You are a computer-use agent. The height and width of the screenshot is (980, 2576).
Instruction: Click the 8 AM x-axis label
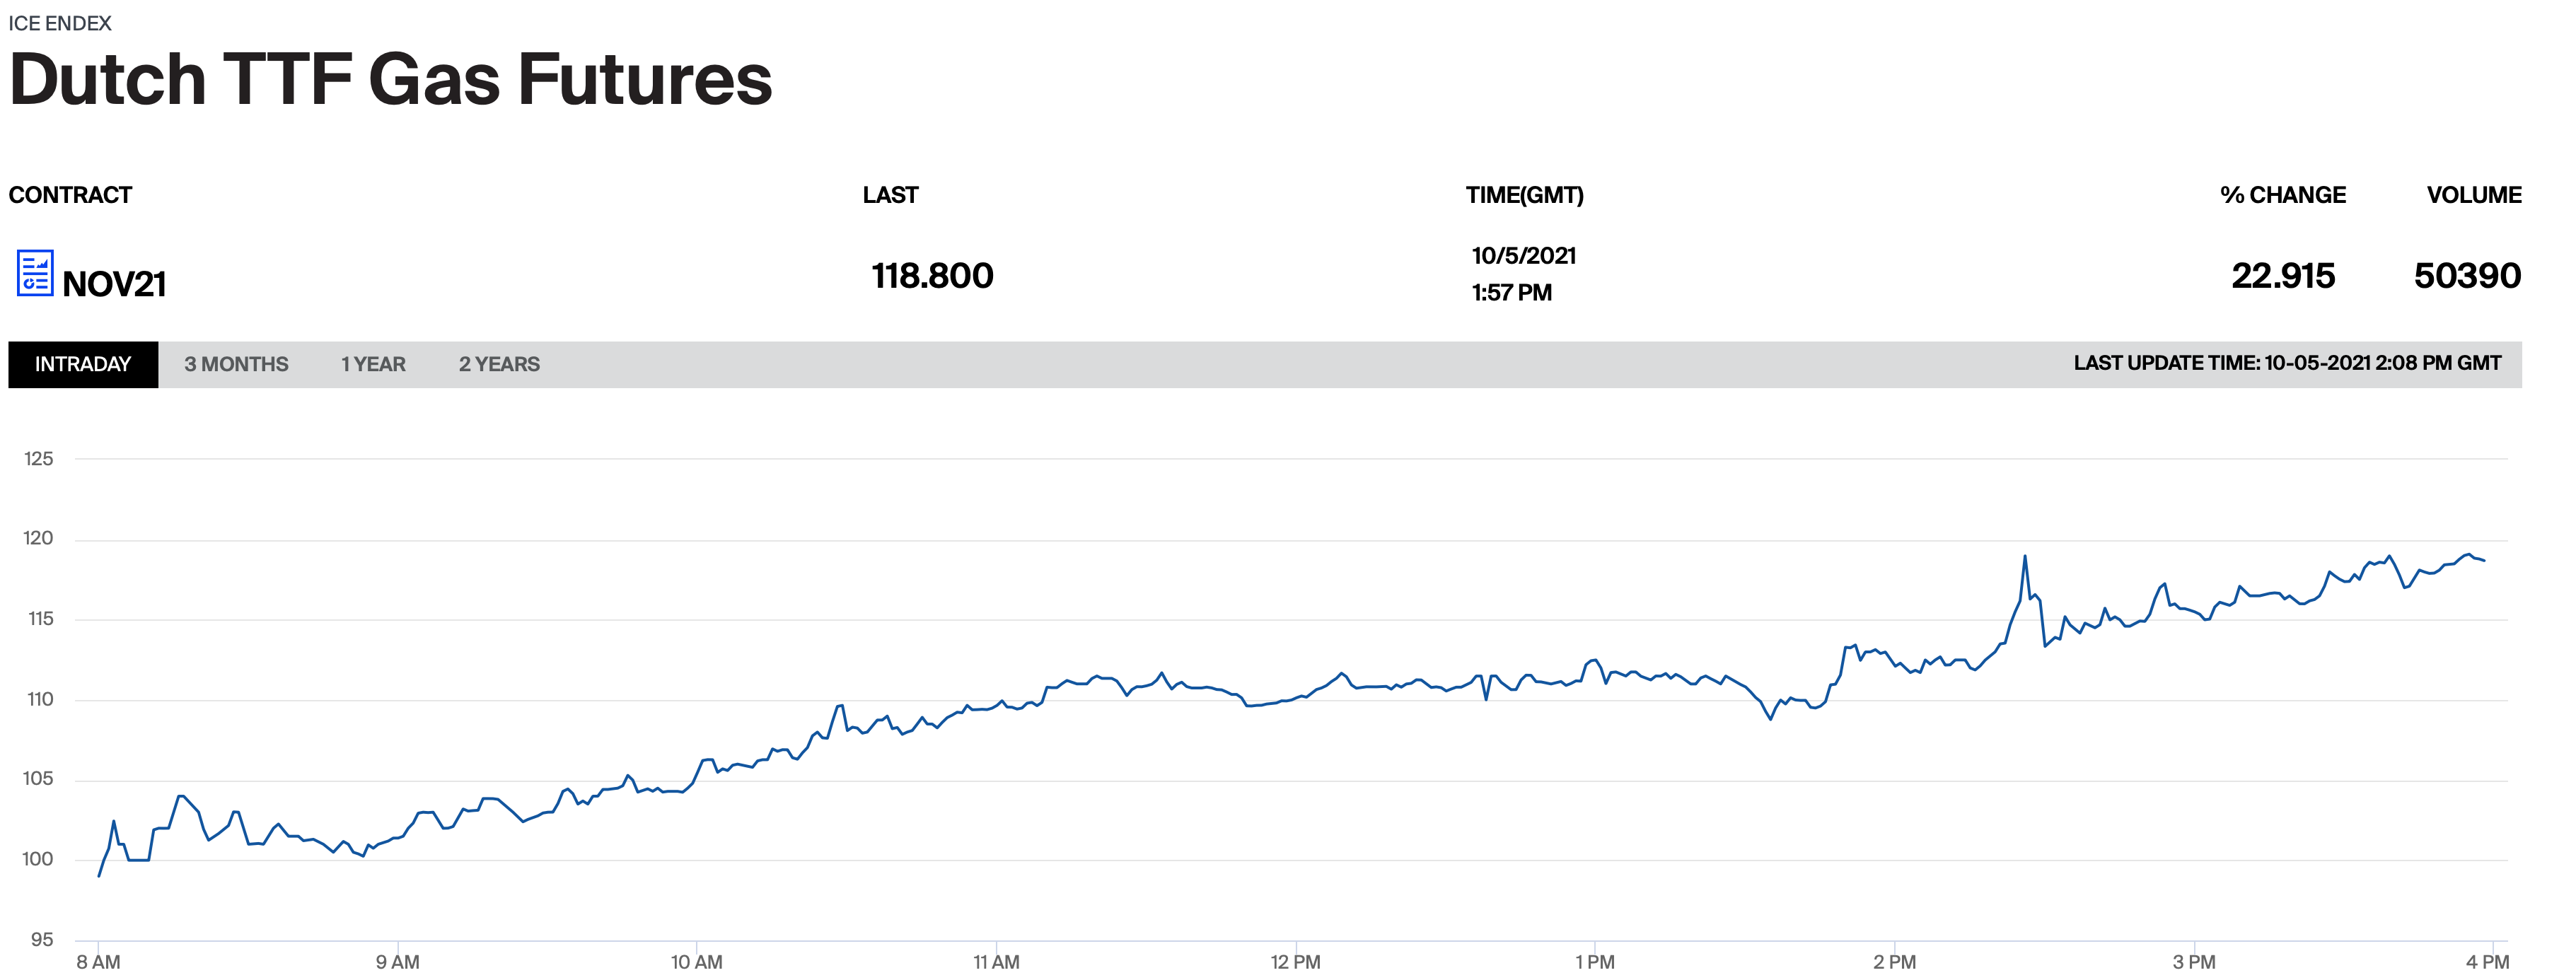point(98,962)
